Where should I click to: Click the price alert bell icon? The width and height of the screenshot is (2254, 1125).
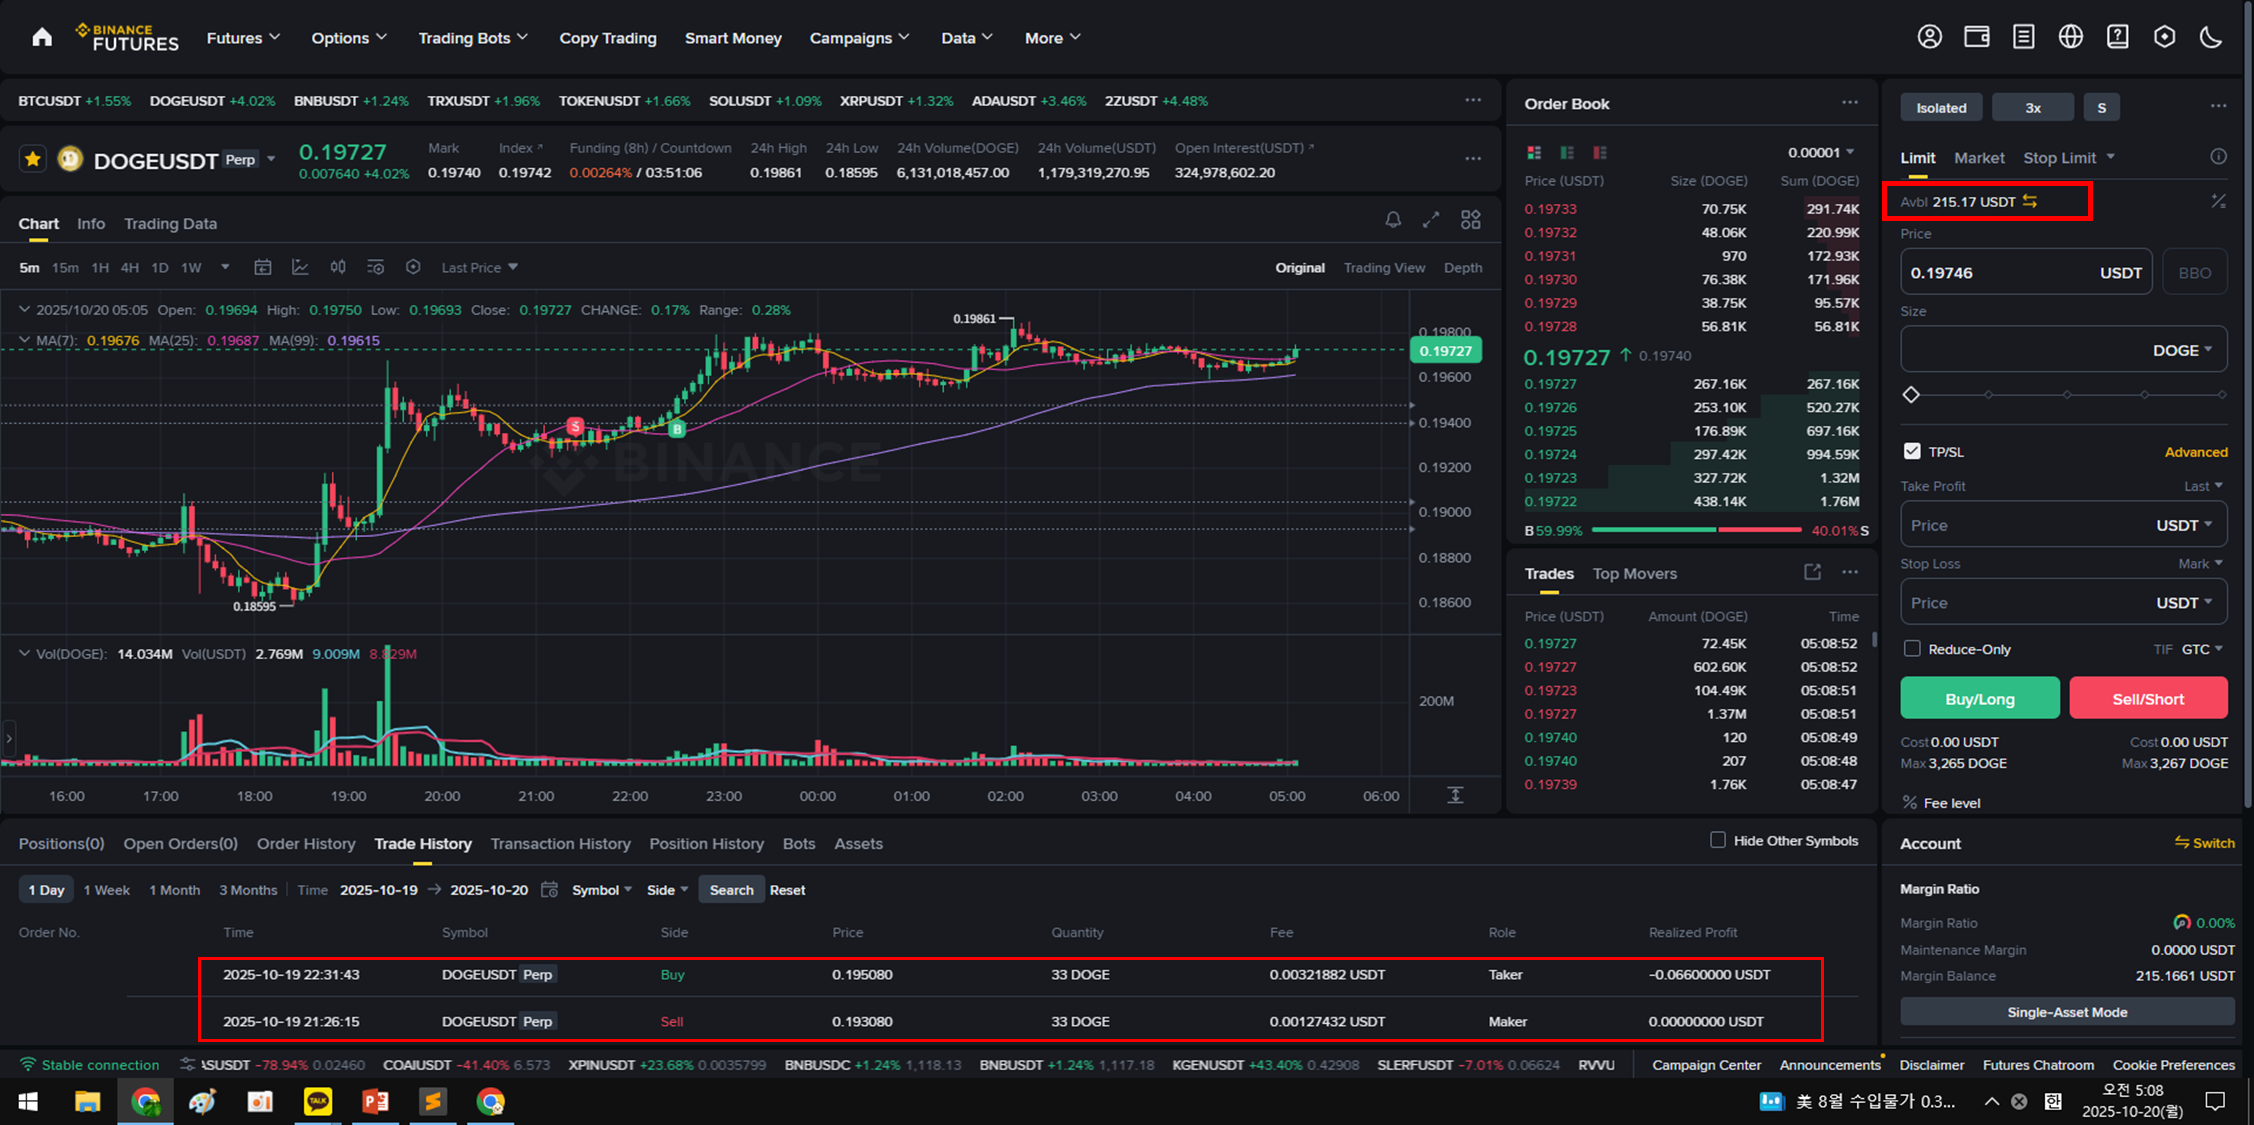click(x=1393, y=220)
